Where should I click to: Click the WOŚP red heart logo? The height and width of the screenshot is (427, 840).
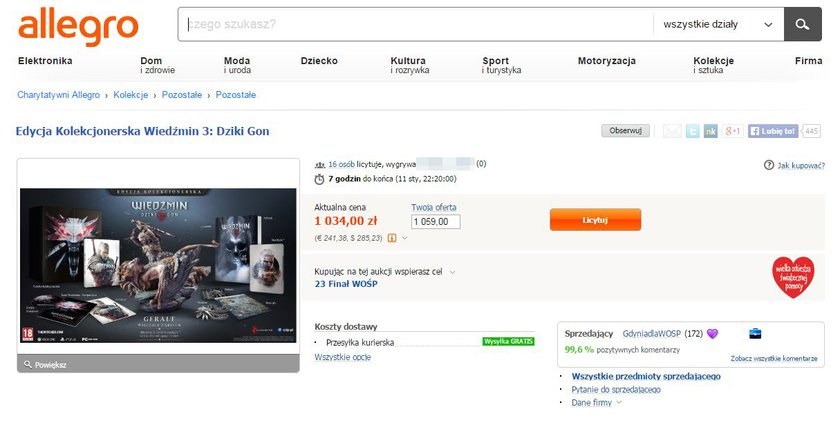(x=793, y=277)
